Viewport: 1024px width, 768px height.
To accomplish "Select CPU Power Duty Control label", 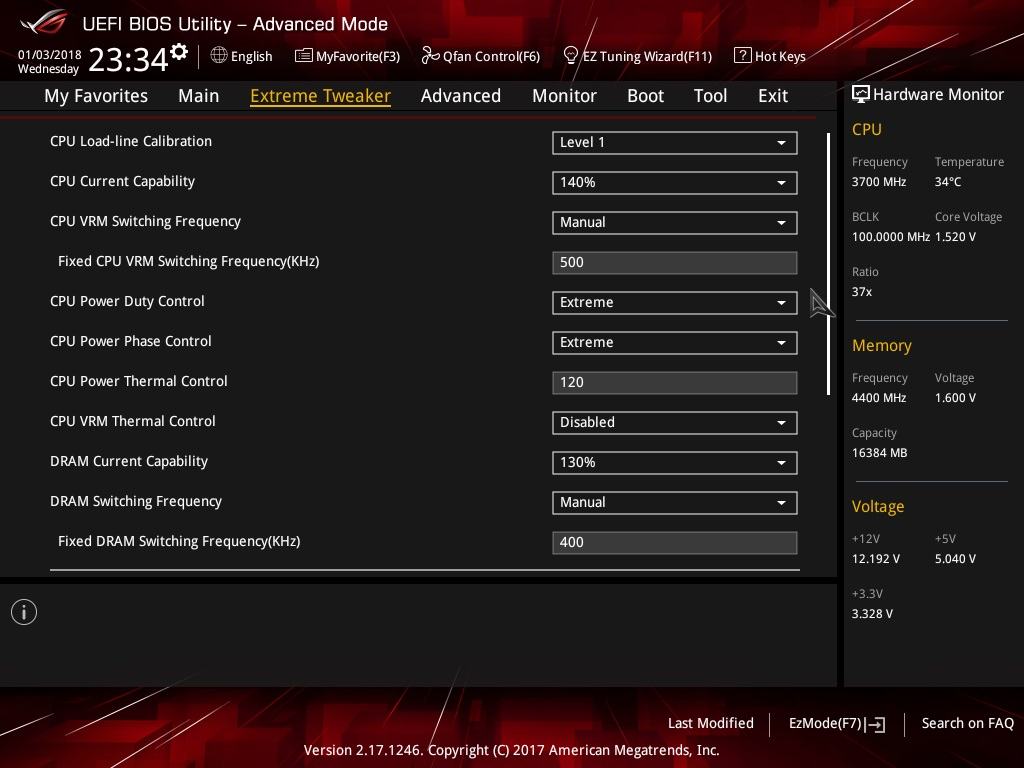I will coord(127,301).
